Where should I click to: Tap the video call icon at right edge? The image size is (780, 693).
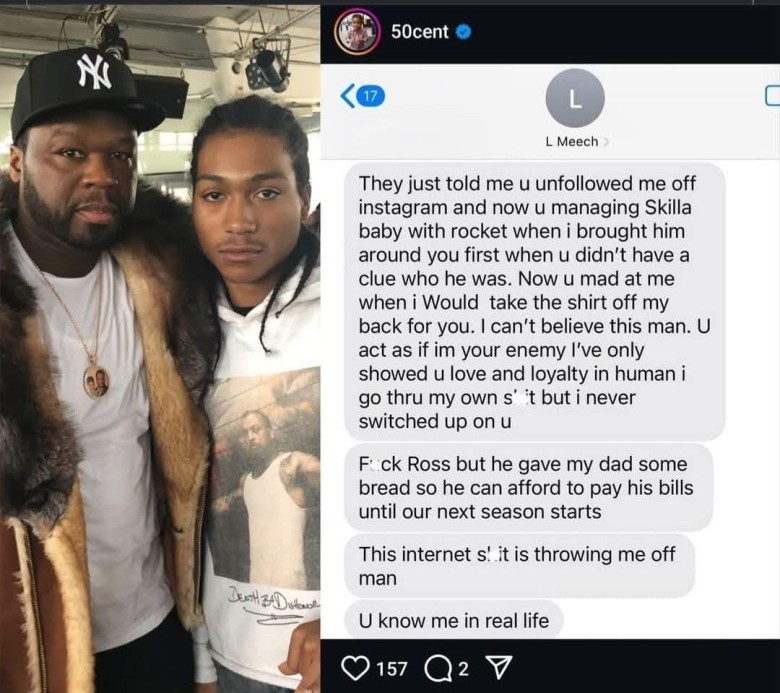tap(772, 96)
